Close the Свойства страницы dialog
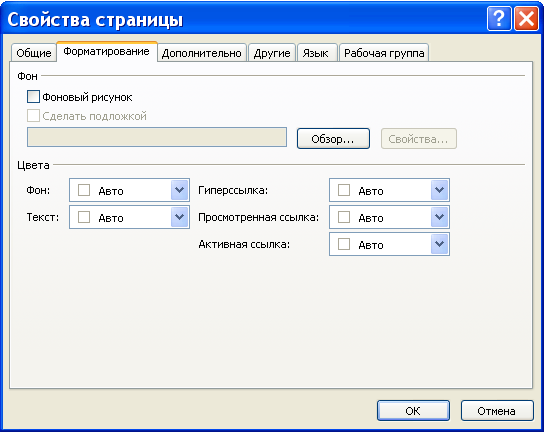This screenshot has width=547, height=435. [526, 18]
